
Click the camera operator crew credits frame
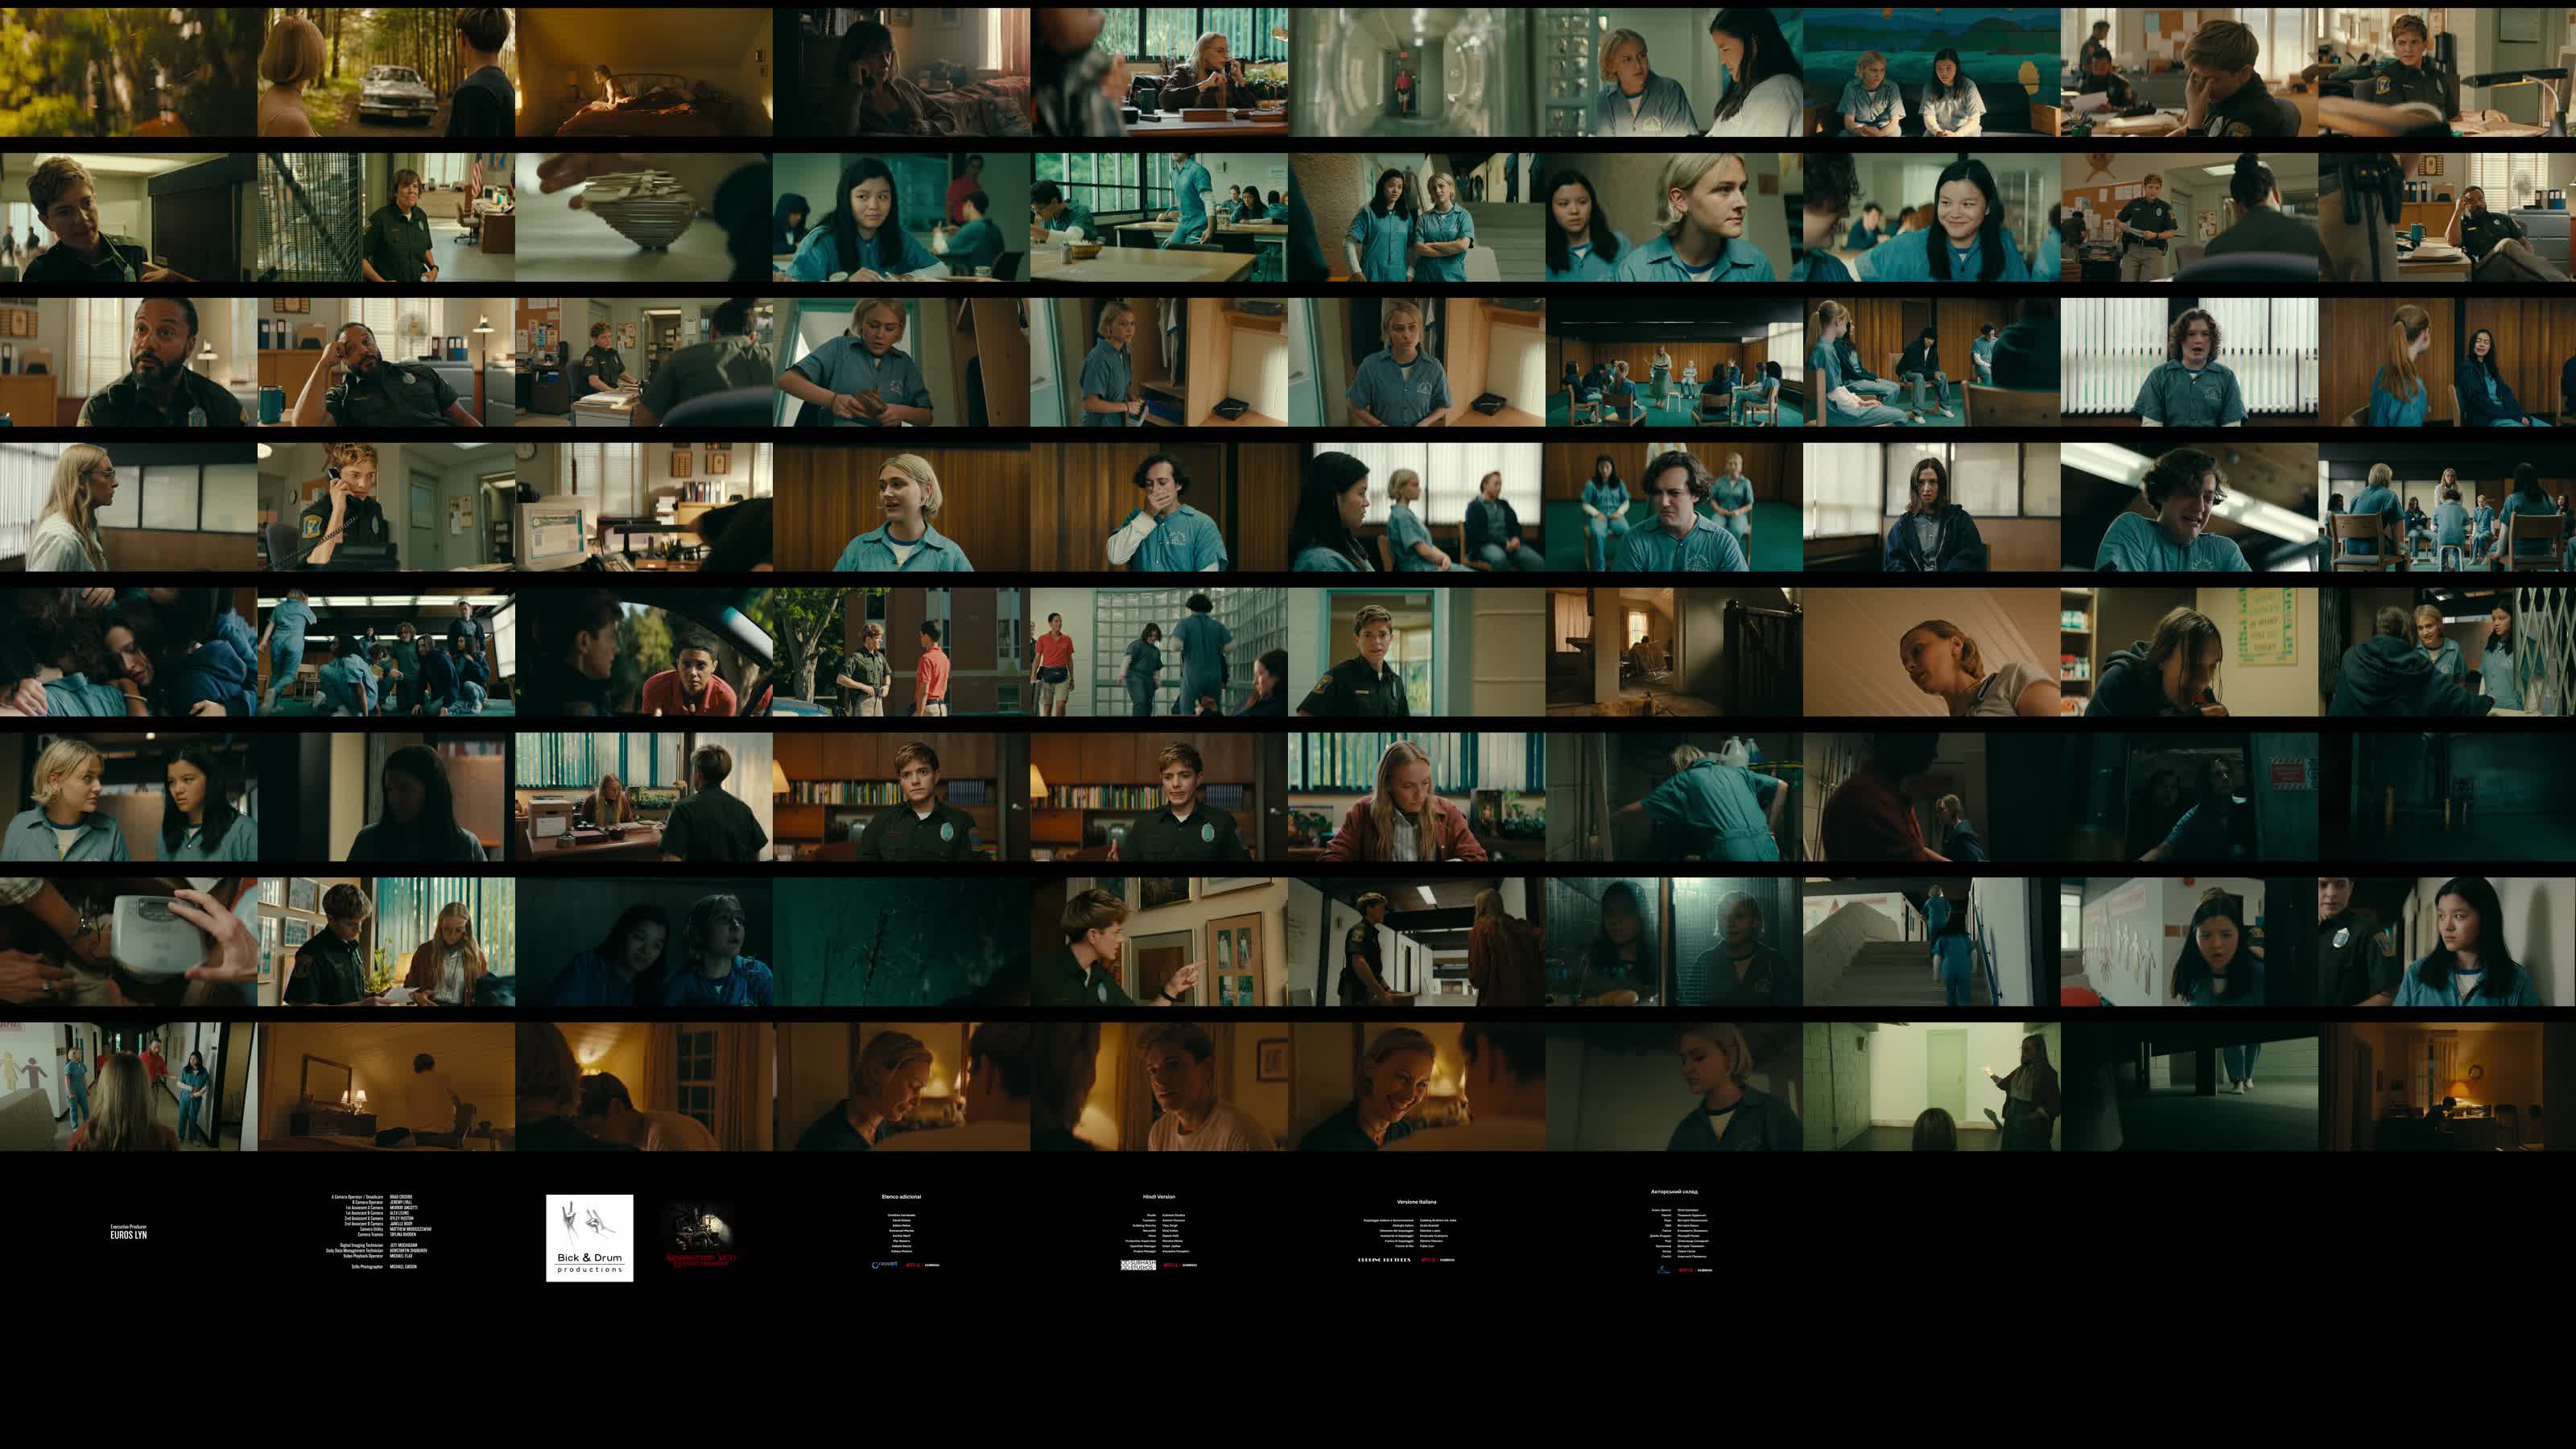click(386, 1231)
